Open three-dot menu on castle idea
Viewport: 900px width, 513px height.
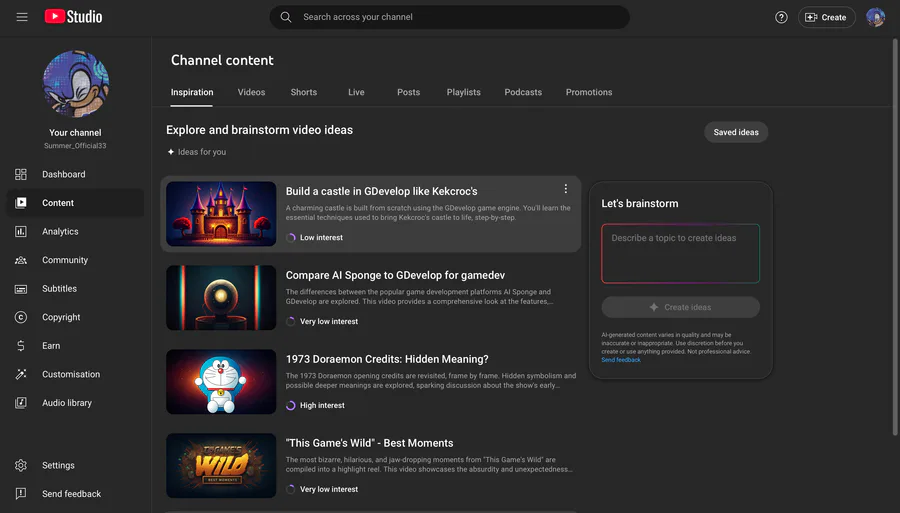565,189
